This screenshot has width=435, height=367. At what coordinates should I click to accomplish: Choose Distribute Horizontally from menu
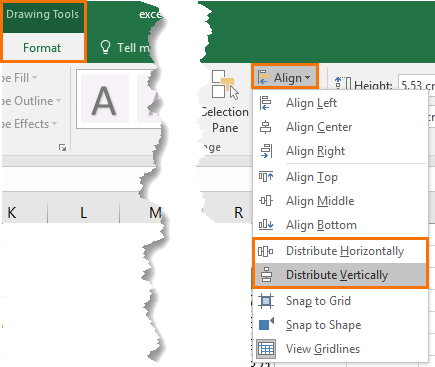[340, 251]
